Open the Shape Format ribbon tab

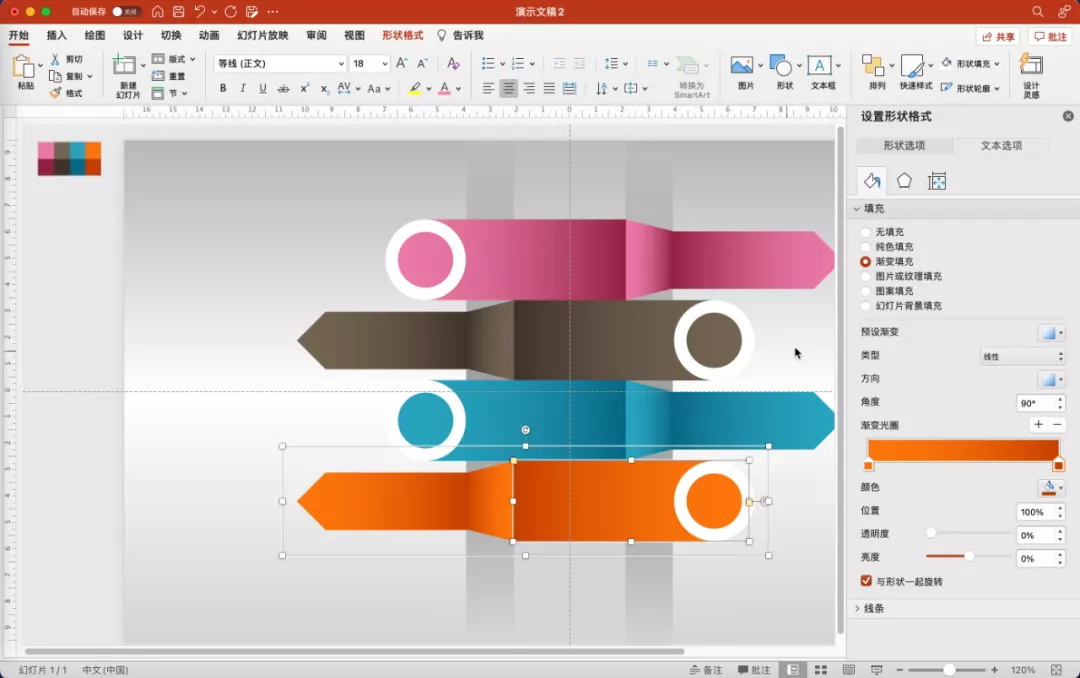click(x=403, y=35)
